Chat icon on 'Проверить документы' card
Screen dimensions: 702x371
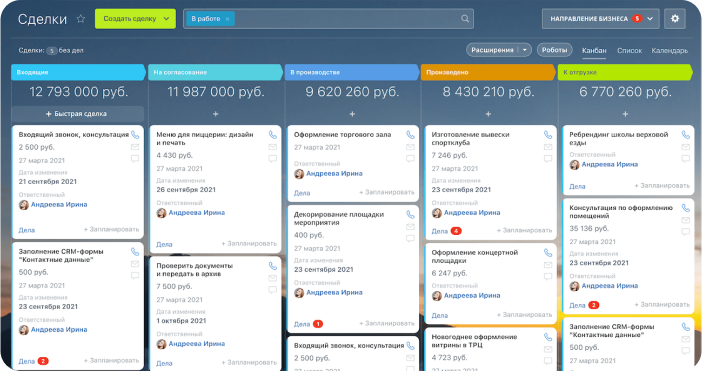pos(272,290)
